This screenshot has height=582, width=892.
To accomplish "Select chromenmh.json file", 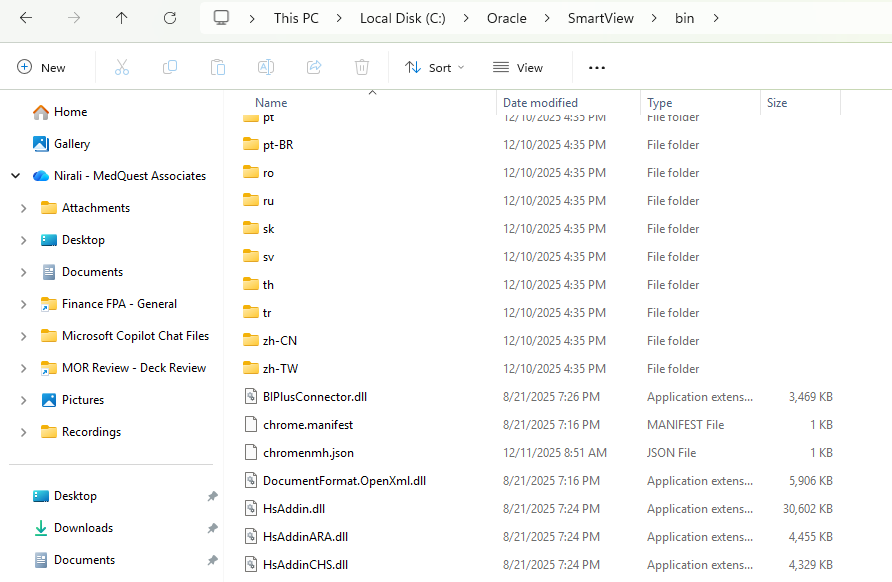I will [308, 453].
